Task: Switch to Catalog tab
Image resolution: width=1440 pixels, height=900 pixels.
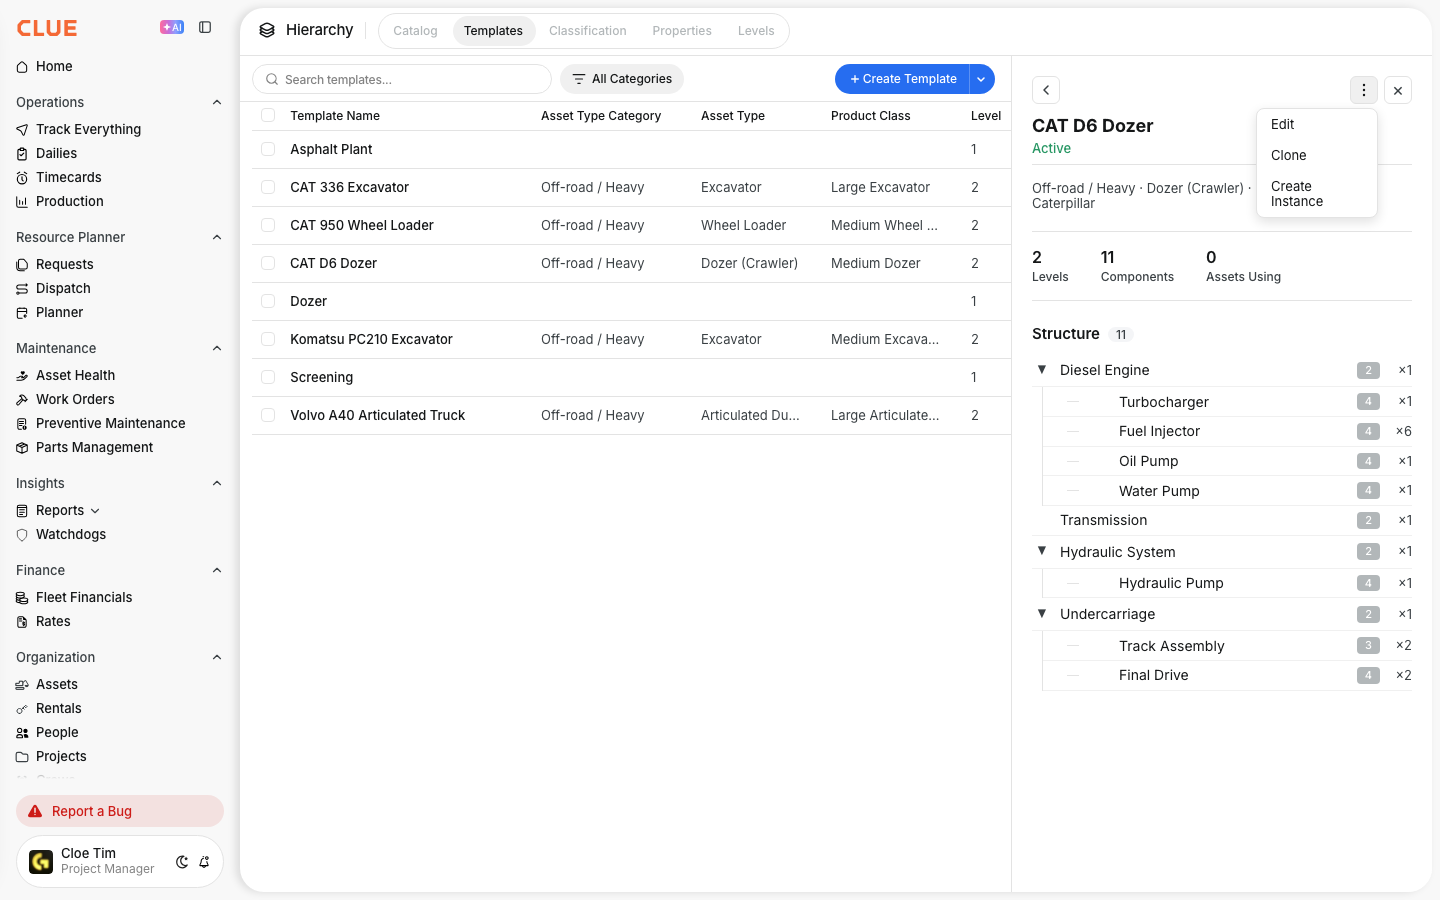Action: (x=415, y=31)
